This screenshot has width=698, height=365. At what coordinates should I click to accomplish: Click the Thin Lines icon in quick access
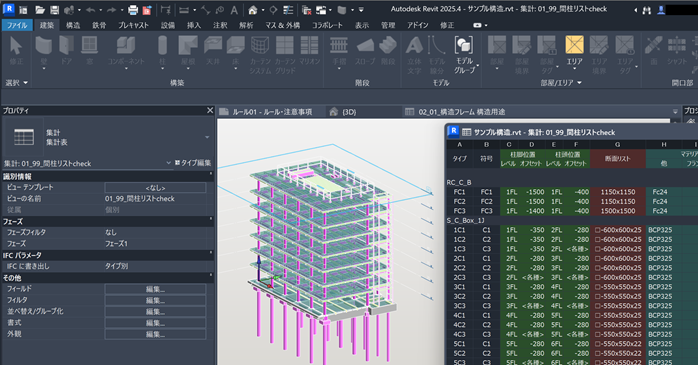288,10
